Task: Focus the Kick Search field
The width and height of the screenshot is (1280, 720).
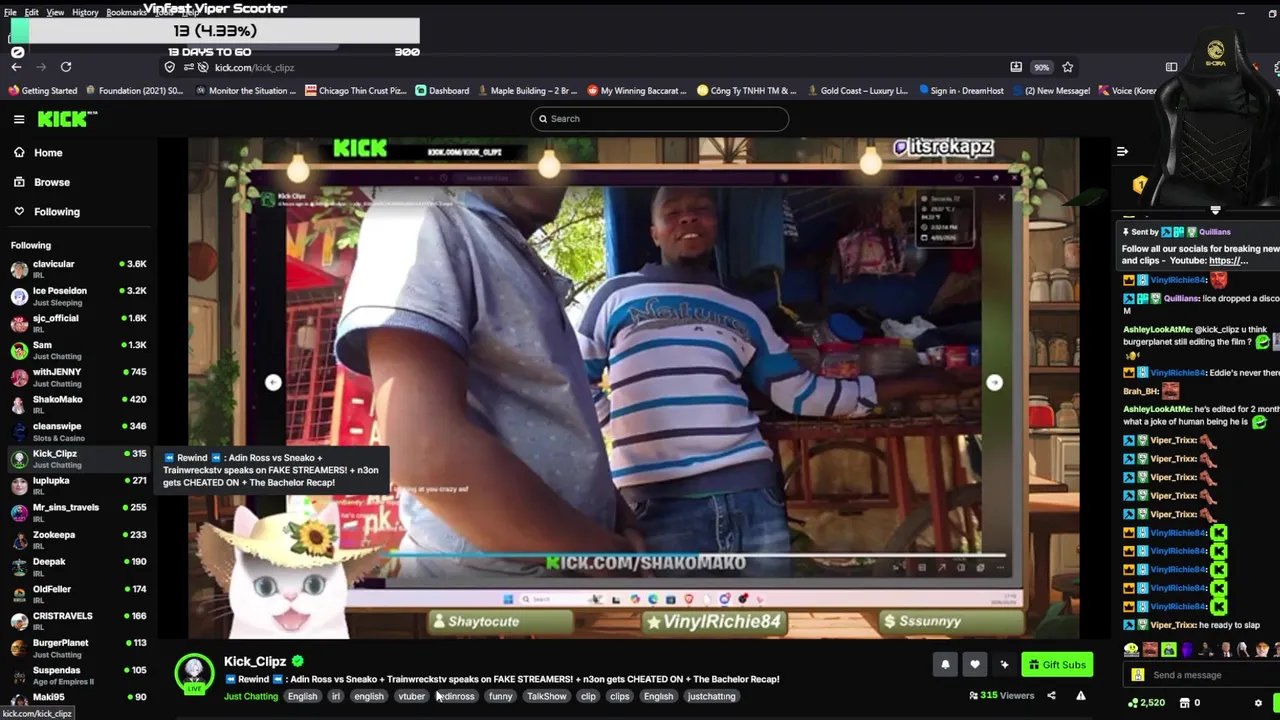Action: tap(659, 119)
